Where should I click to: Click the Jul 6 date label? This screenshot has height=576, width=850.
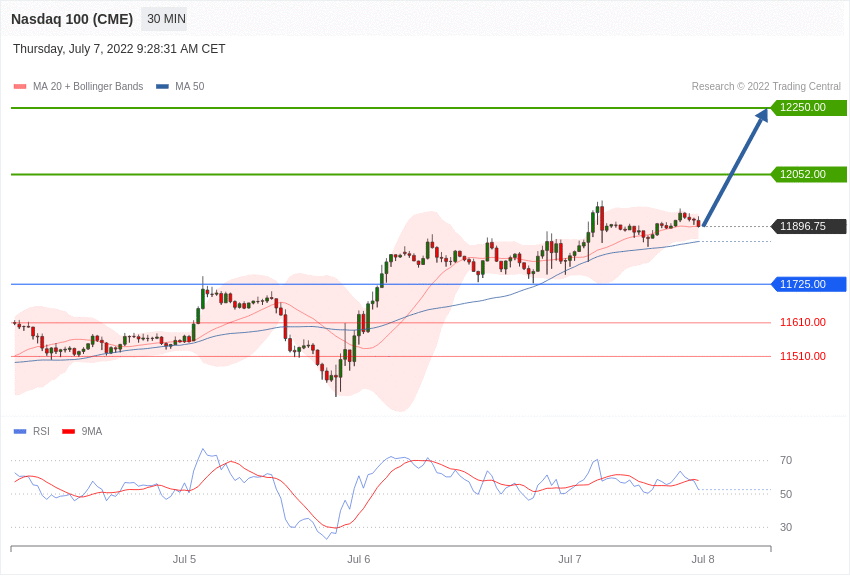[359, 559]
